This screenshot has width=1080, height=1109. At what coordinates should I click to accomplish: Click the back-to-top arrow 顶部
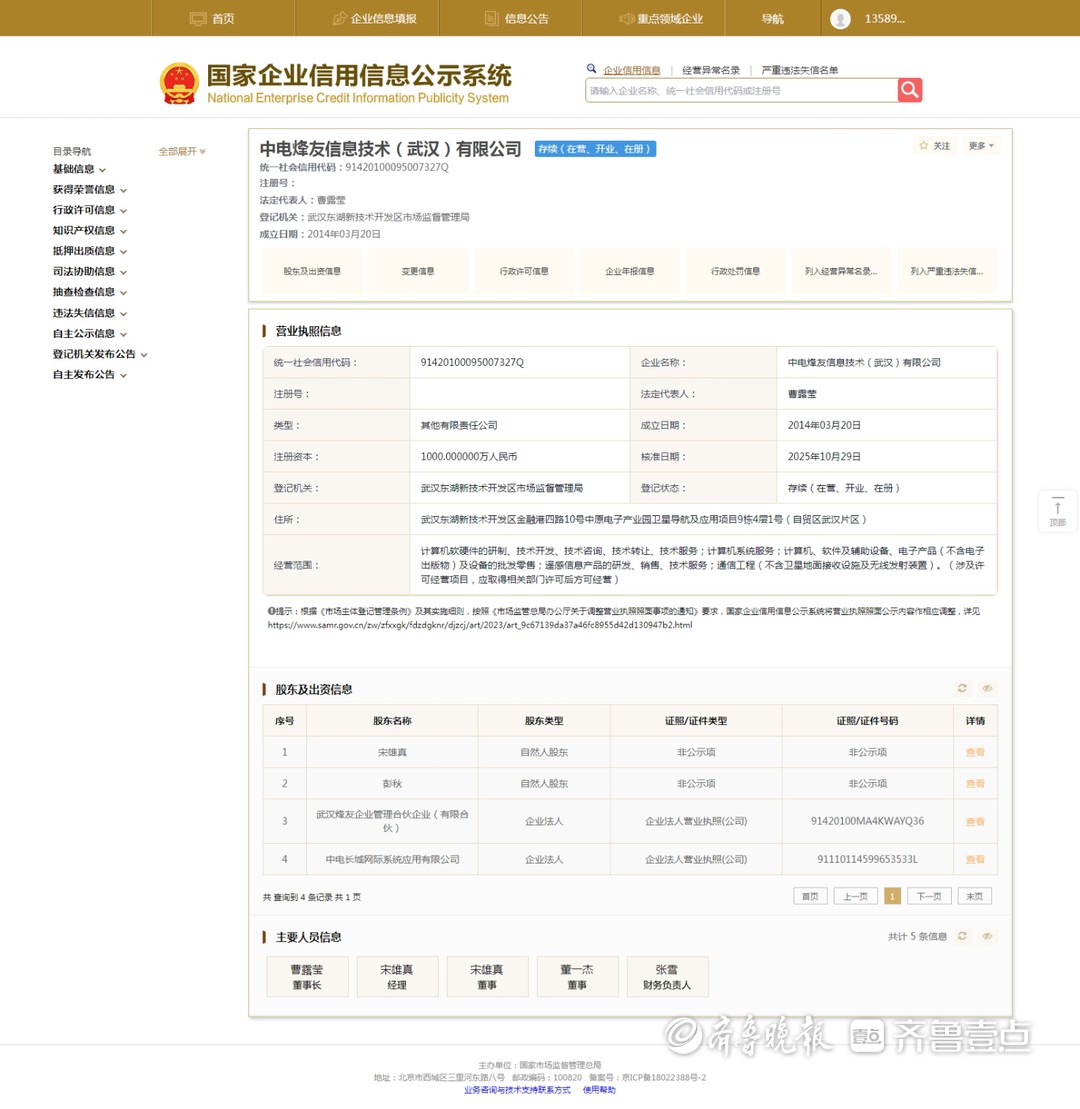coord(1057,511)
